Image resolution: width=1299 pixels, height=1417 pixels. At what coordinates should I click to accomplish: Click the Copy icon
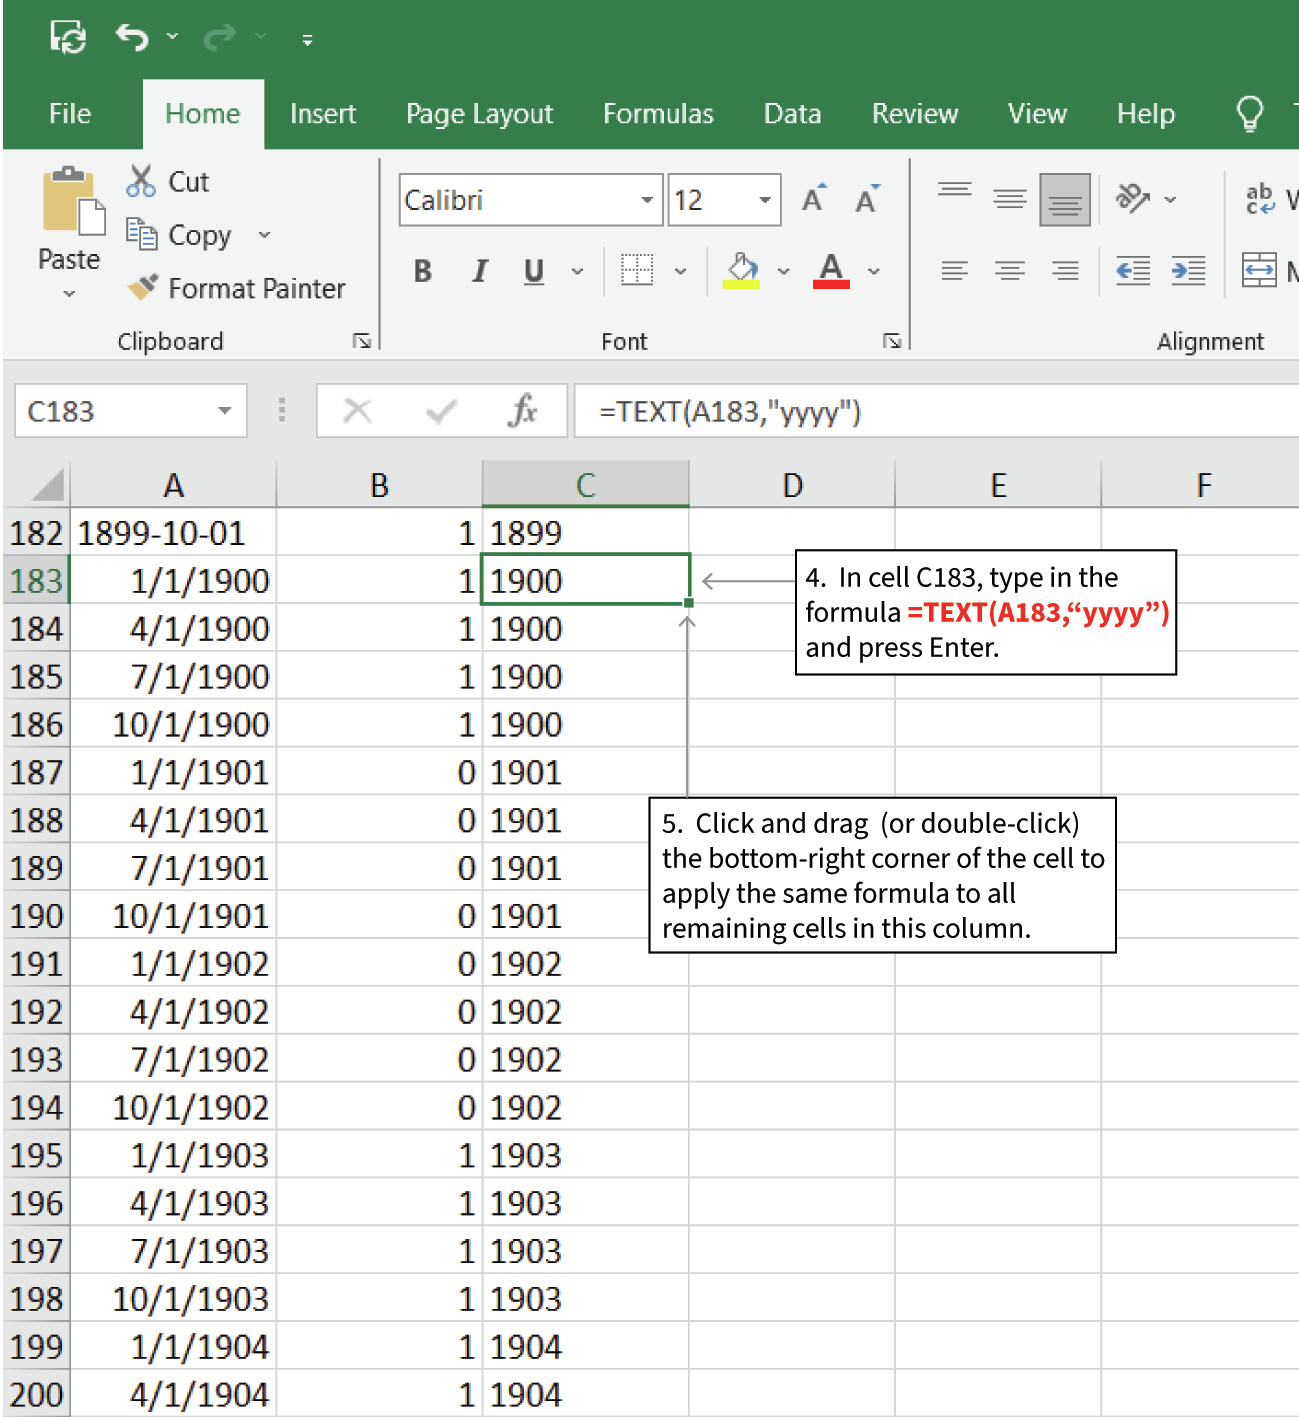pyautogui.click(x=143, y=234)
